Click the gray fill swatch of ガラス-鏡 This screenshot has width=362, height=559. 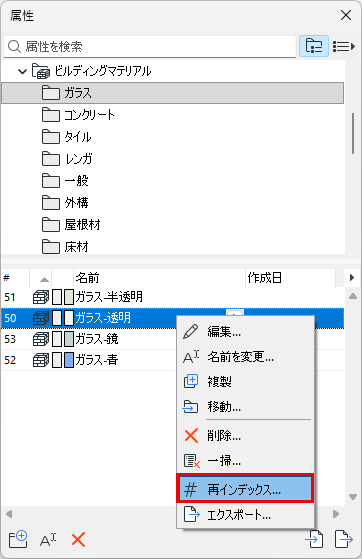tap(69, 339)
